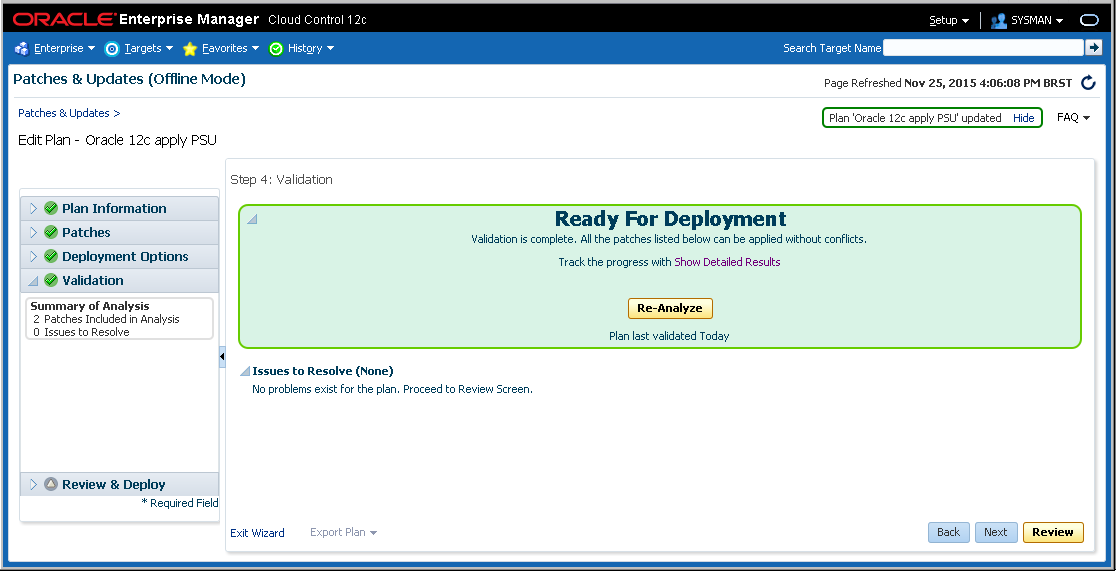This screenshot has width=1116, height=572.
Task: Click the Review button
Action: 1053,532
